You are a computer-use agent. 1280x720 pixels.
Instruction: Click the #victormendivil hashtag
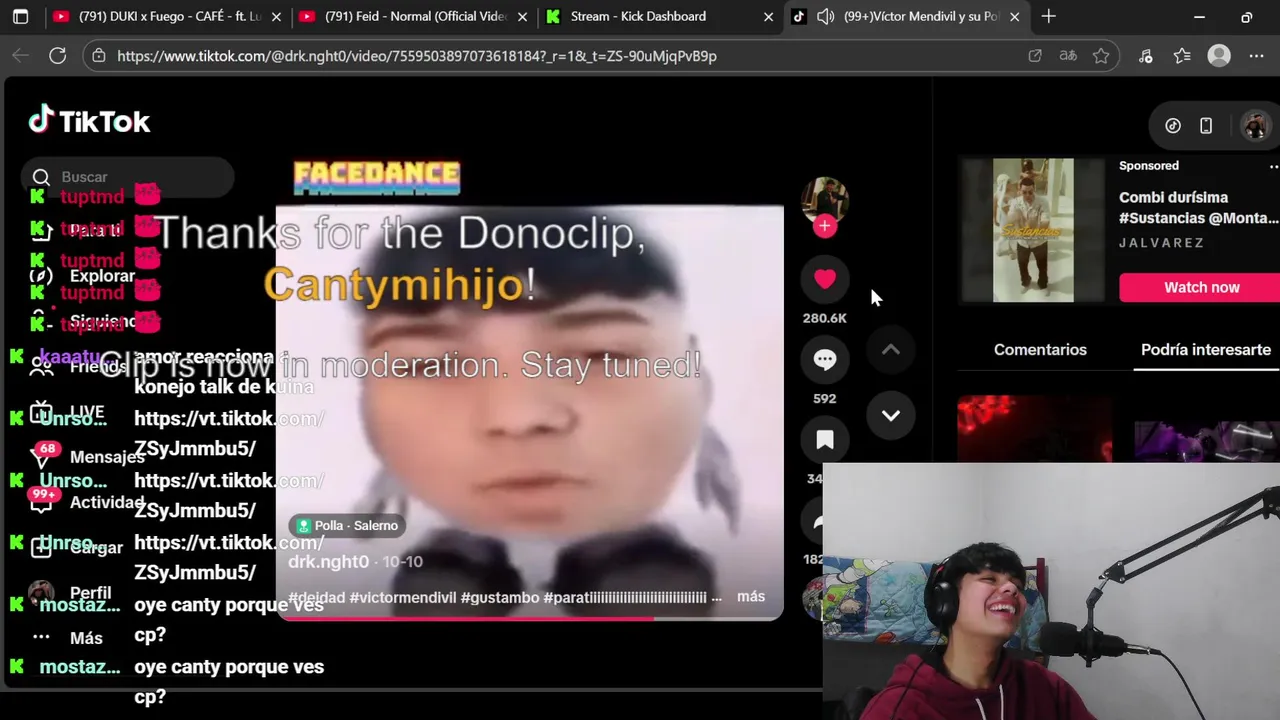pos(403,597)
